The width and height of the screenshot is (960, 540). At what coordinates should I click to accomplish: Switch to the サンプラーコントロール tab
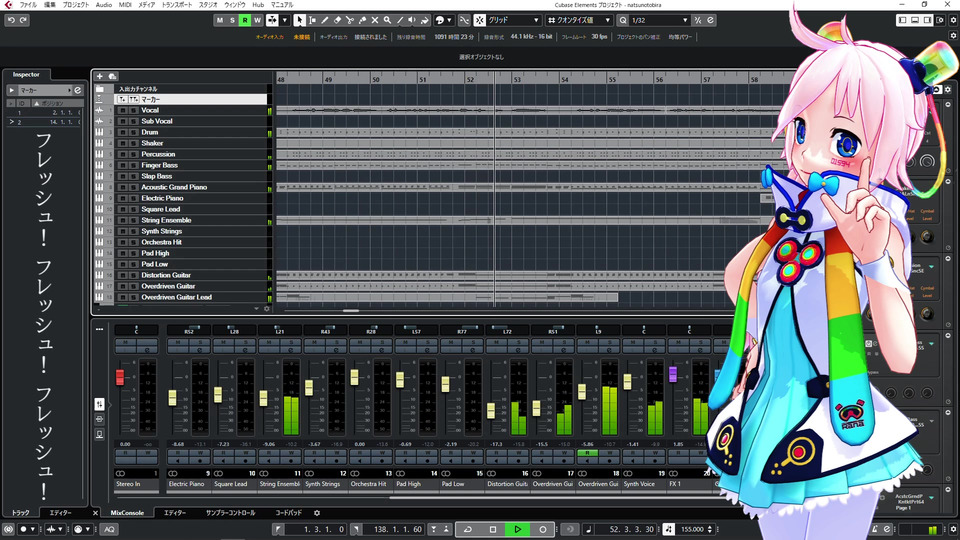pos(230,513)
